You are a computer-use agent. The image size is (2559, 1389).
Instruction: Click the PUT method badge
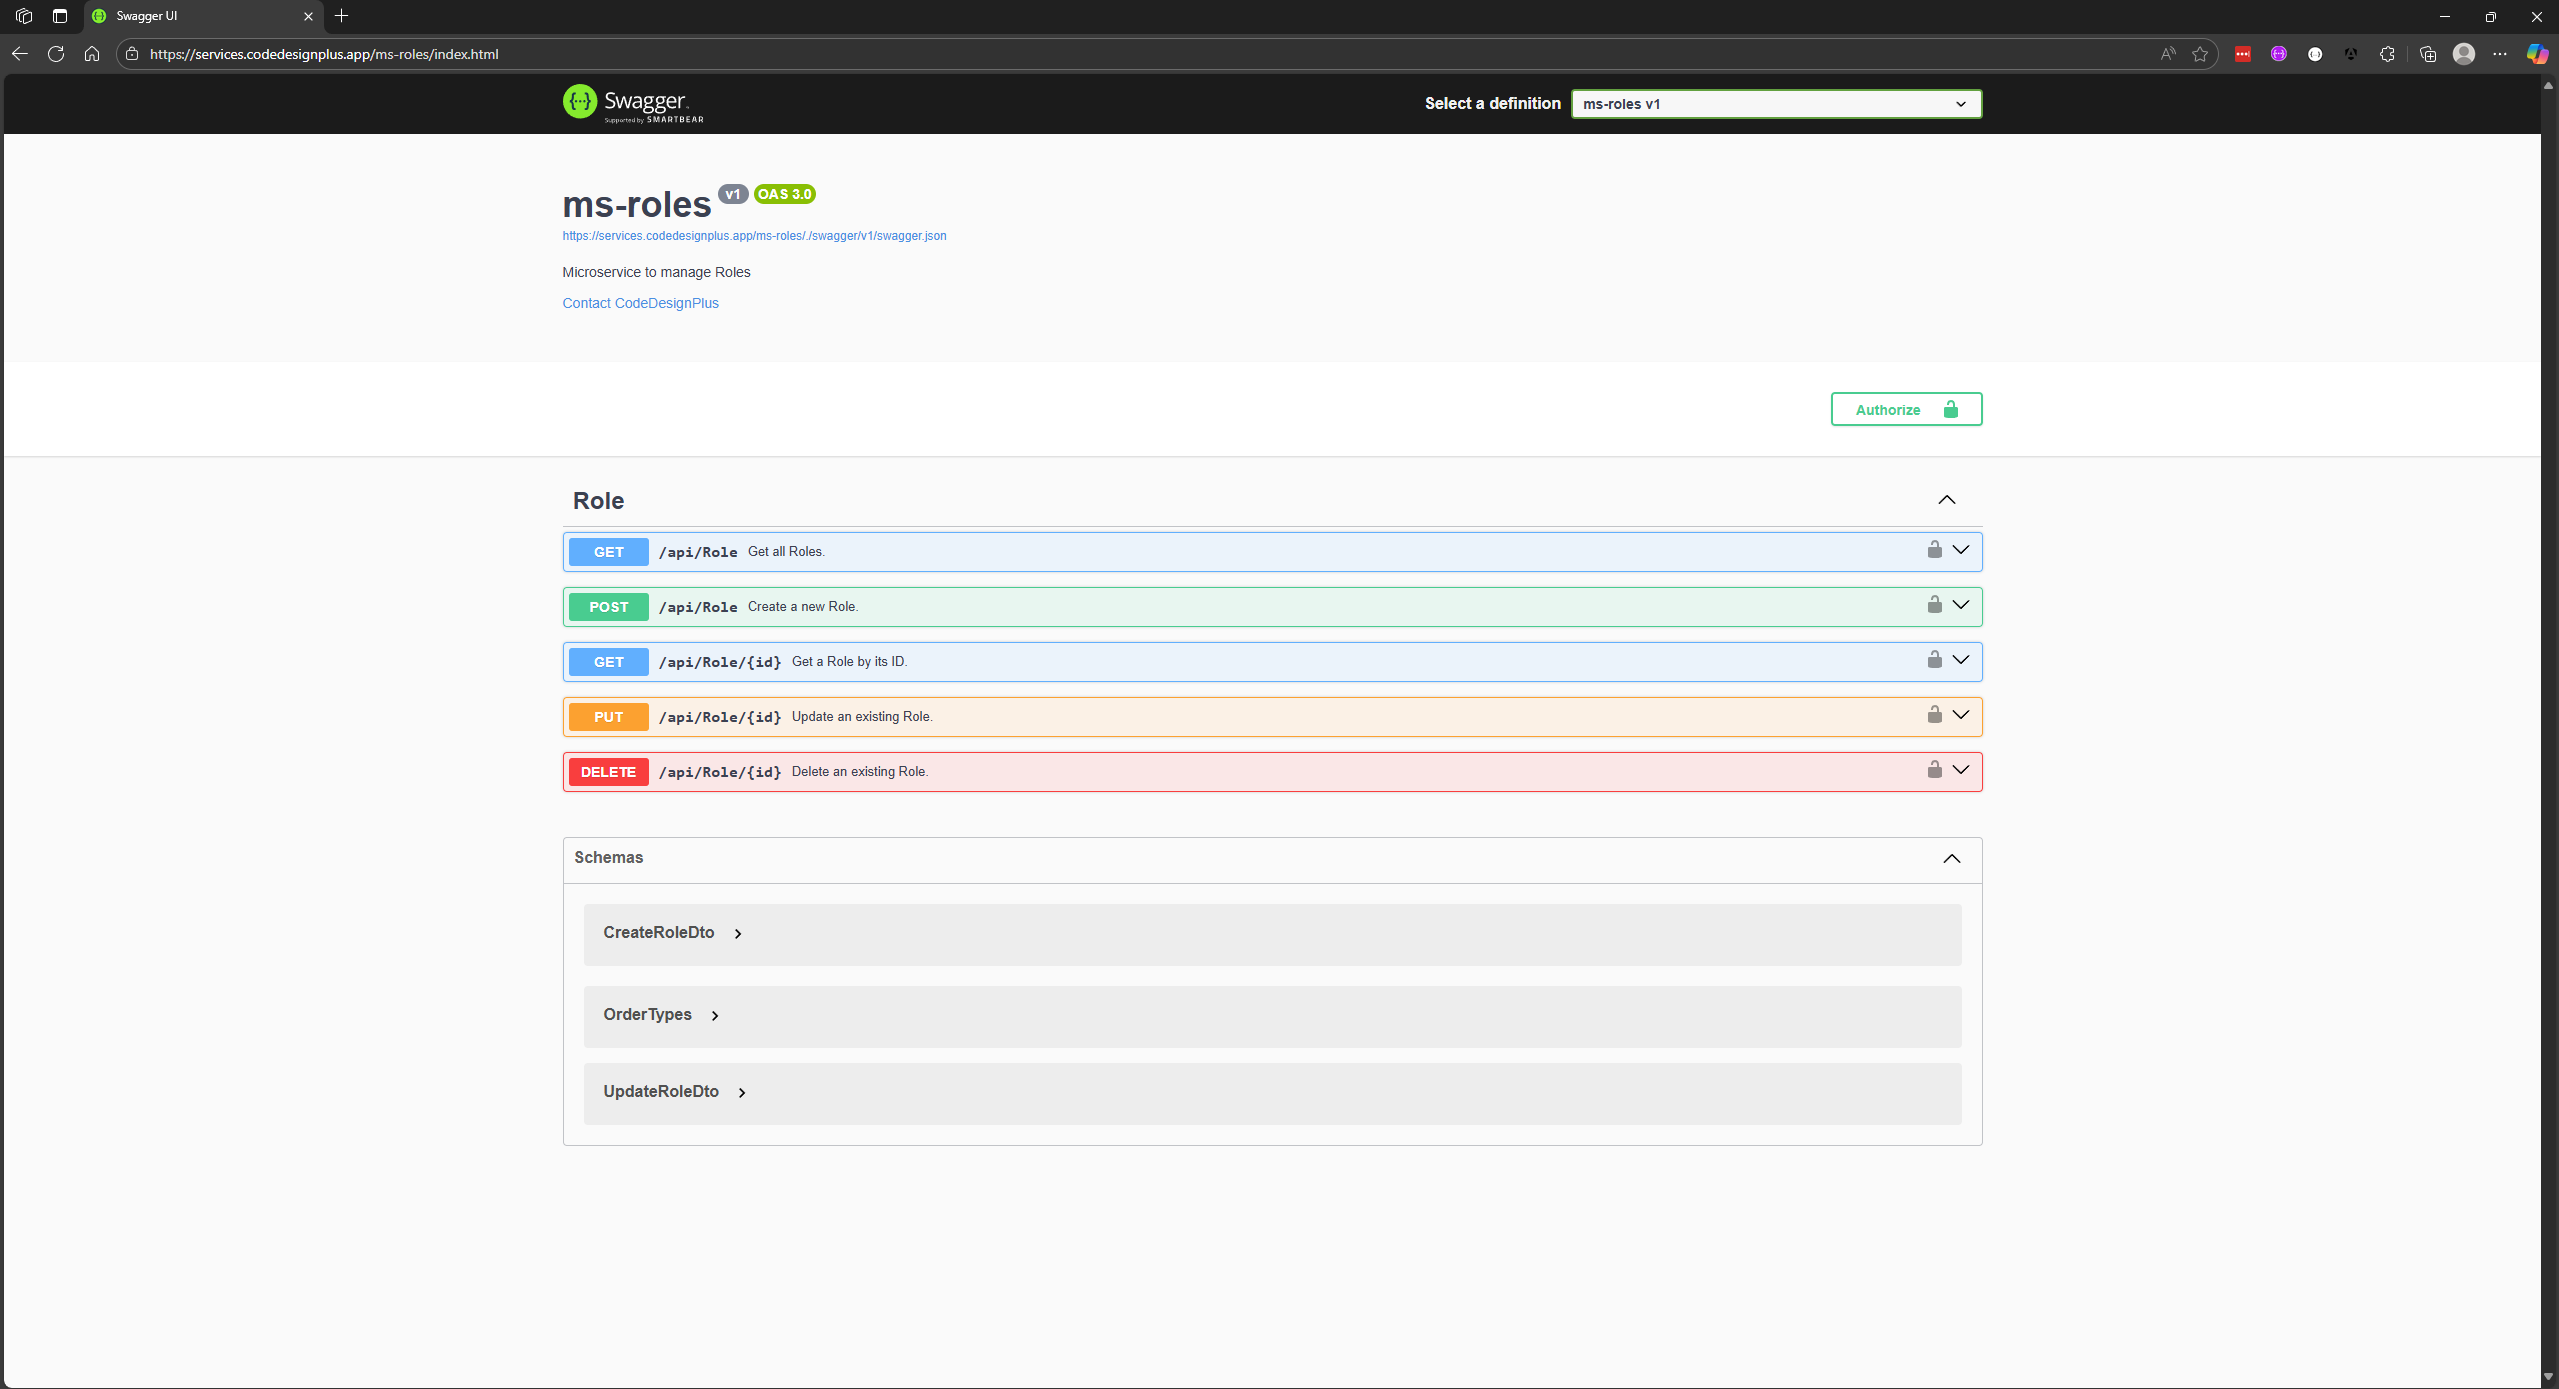pyautogui.click(x=608, y=717)
